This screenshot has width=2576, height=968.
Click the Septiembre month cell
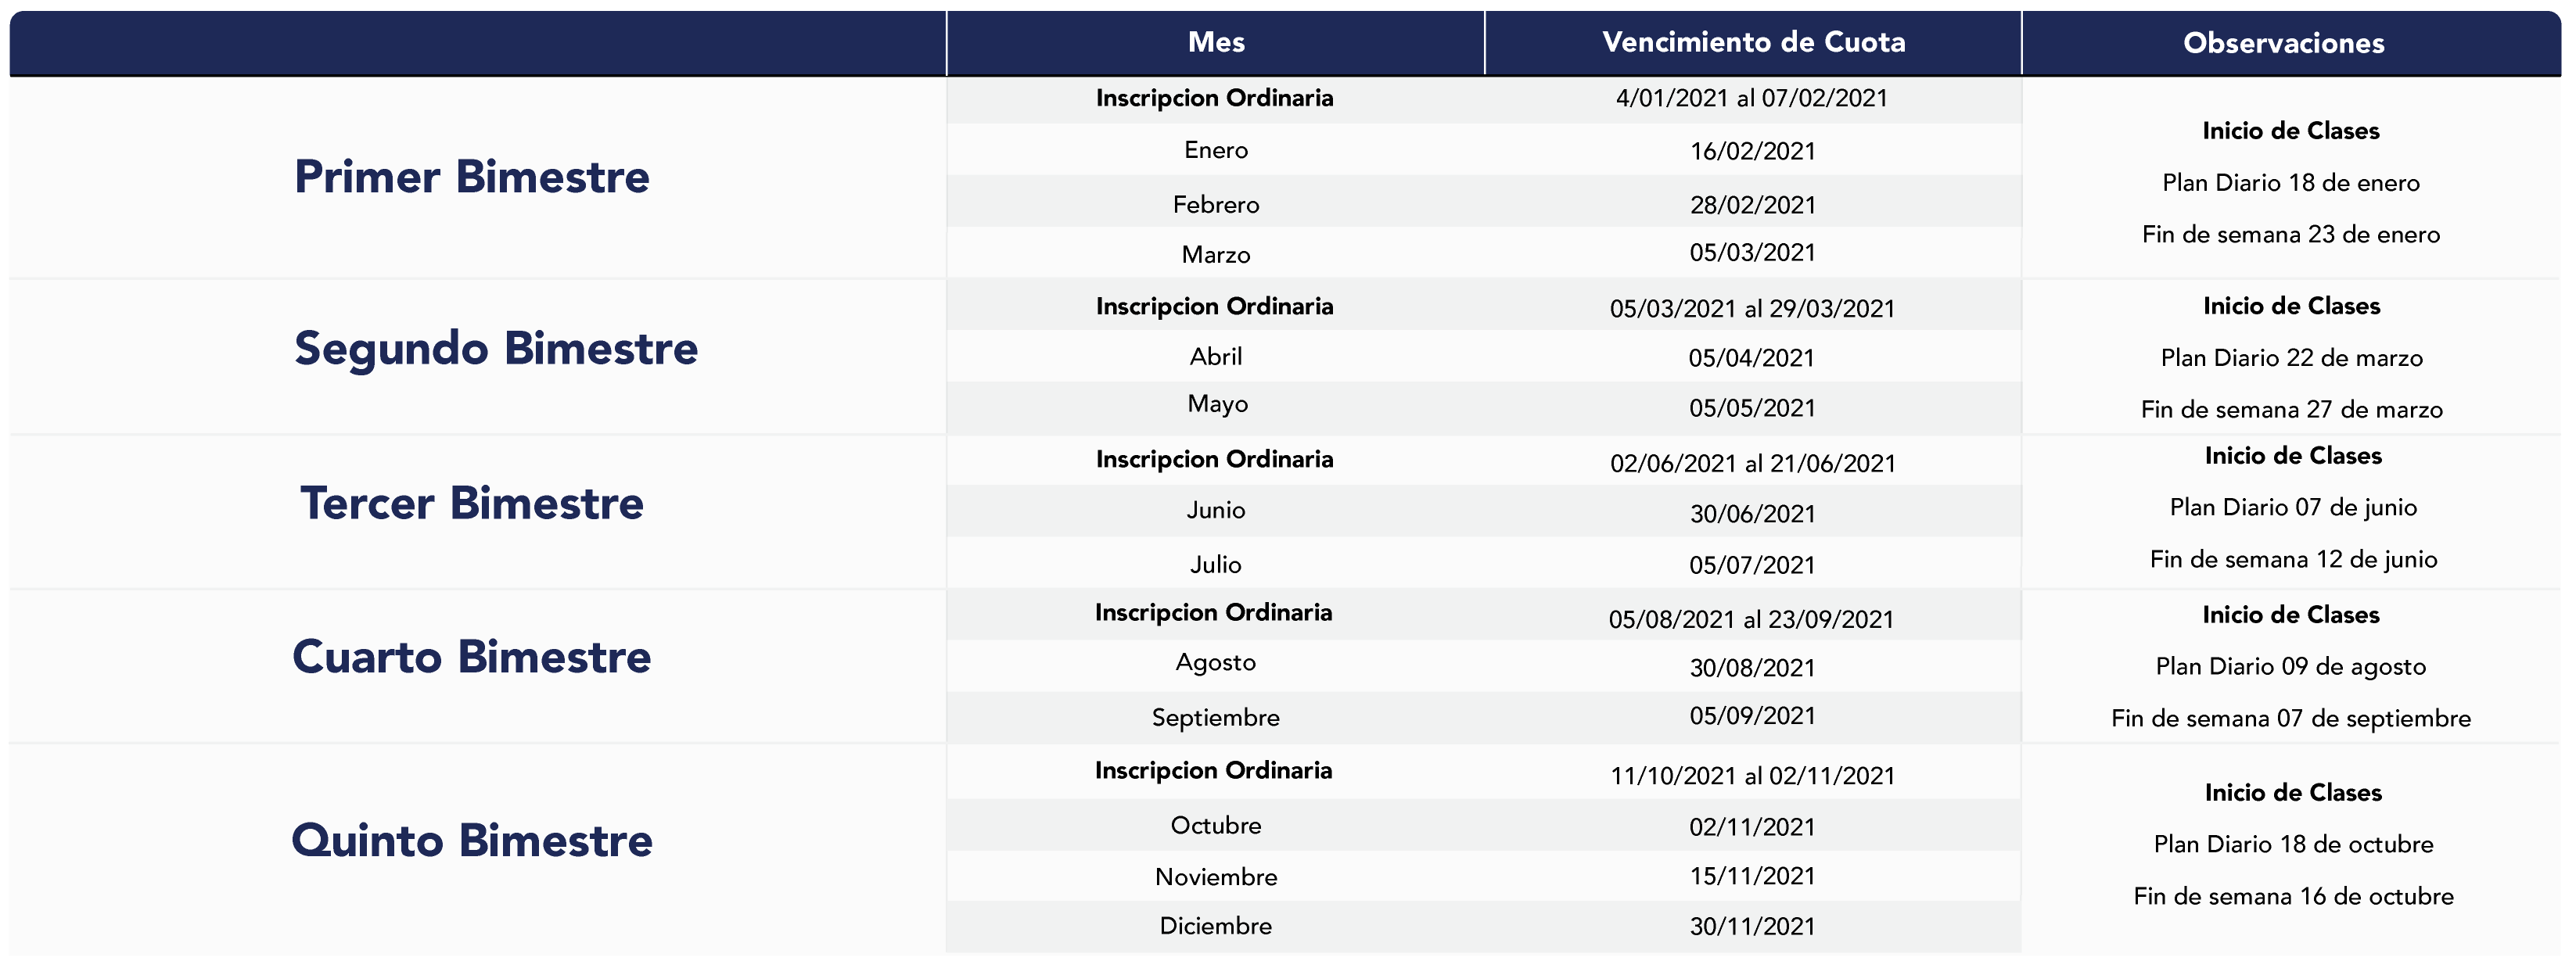[x=1216, y=718]
